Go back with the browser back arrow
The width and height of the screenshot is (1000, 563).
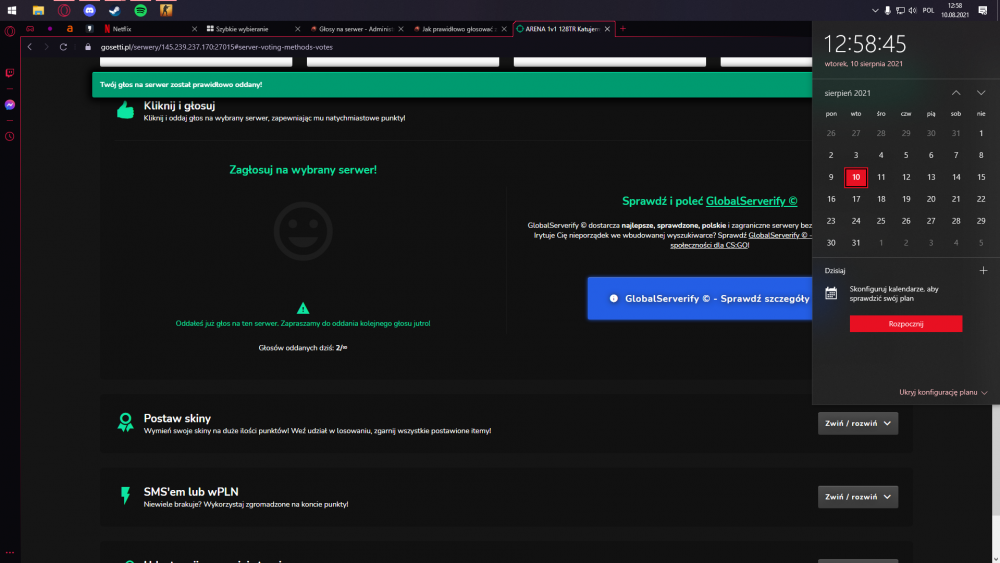29,47
